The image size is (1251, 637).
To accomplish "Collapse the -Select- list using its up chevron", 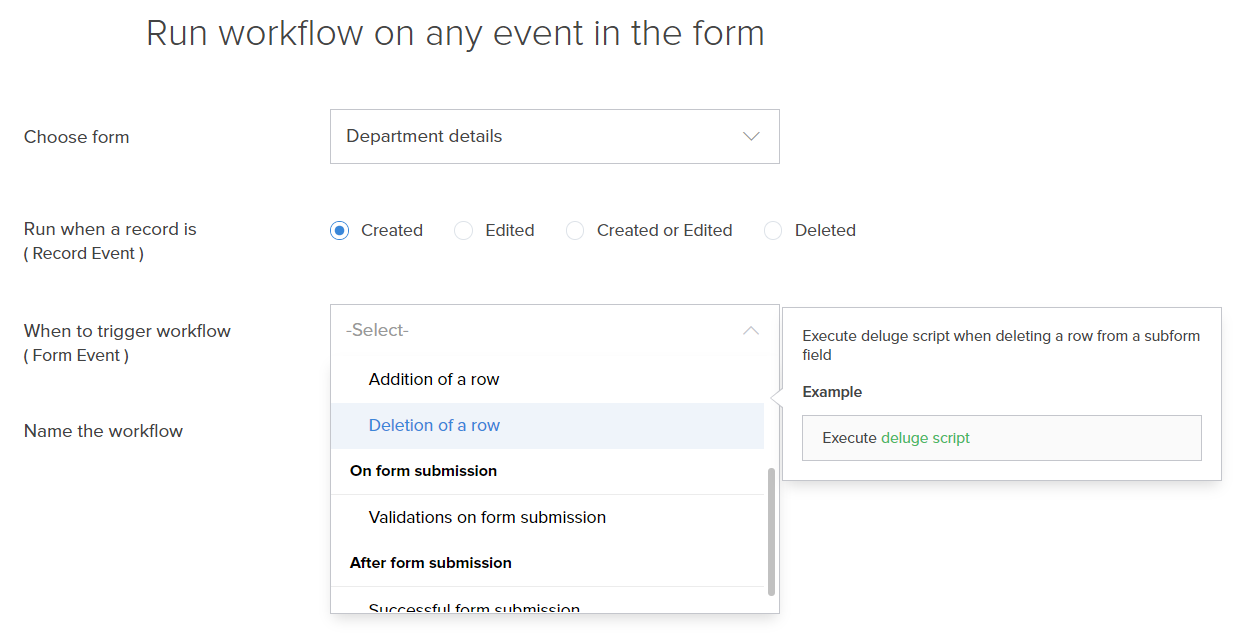I will (x=751, y=331).
